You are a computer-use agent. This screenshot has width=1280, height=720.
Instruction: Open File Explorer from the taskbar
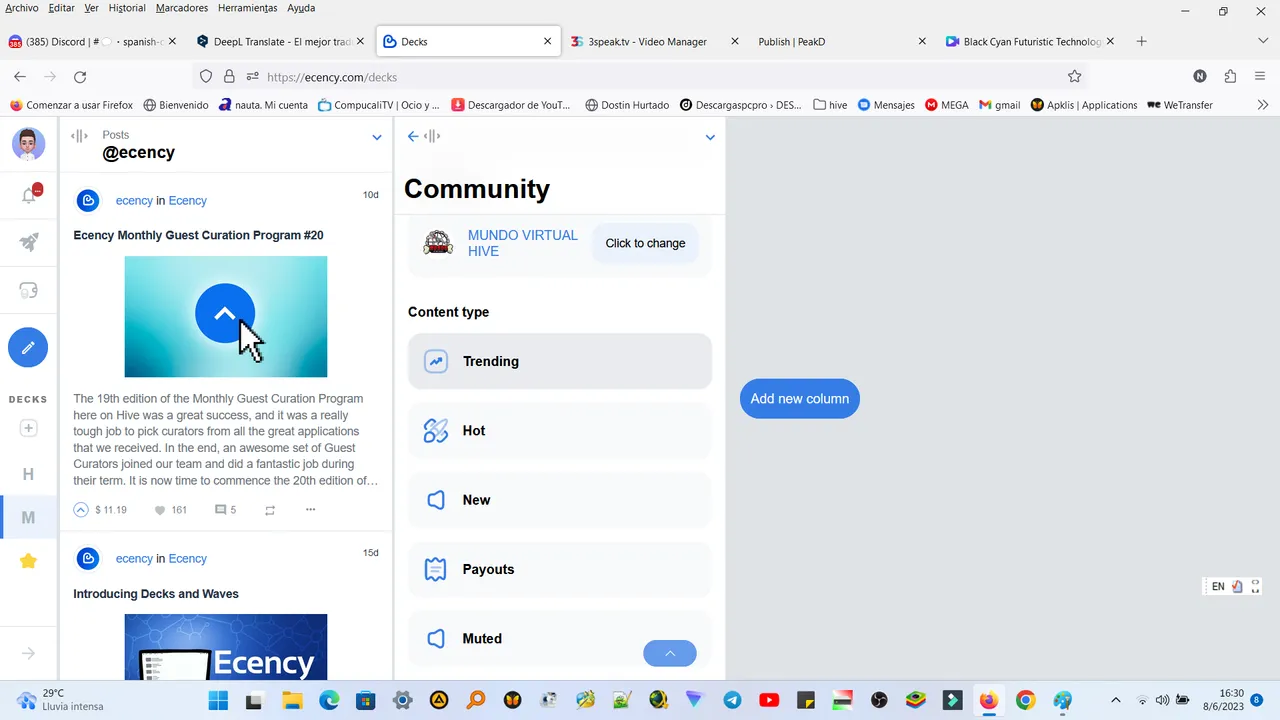point(292,700)
